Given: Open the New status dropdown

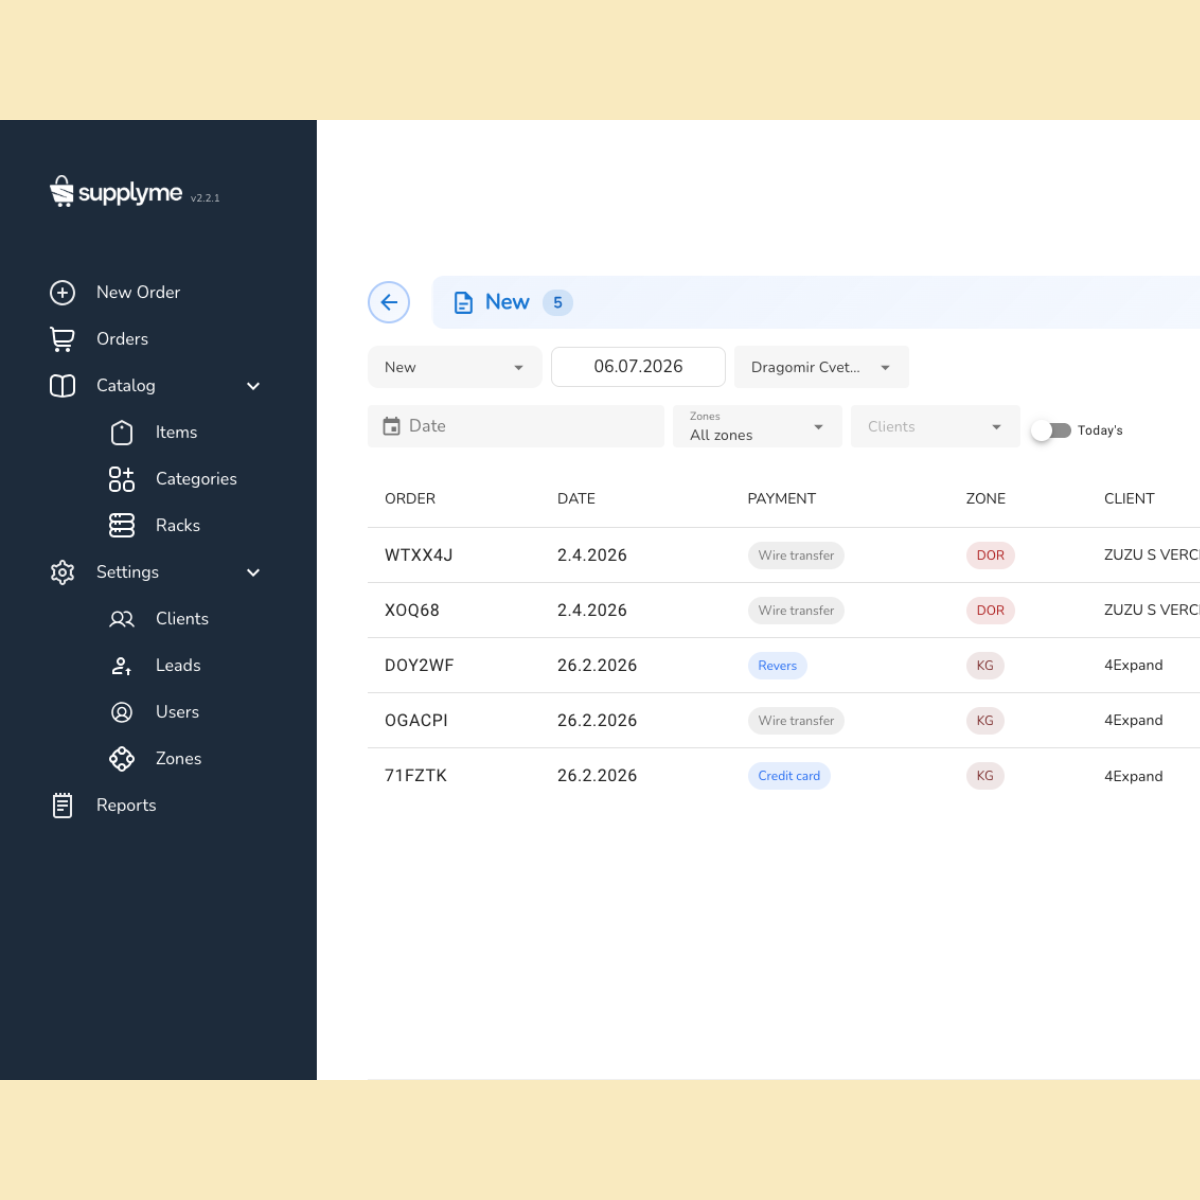Looking at the screenshot, I should (x=455, y=367).
